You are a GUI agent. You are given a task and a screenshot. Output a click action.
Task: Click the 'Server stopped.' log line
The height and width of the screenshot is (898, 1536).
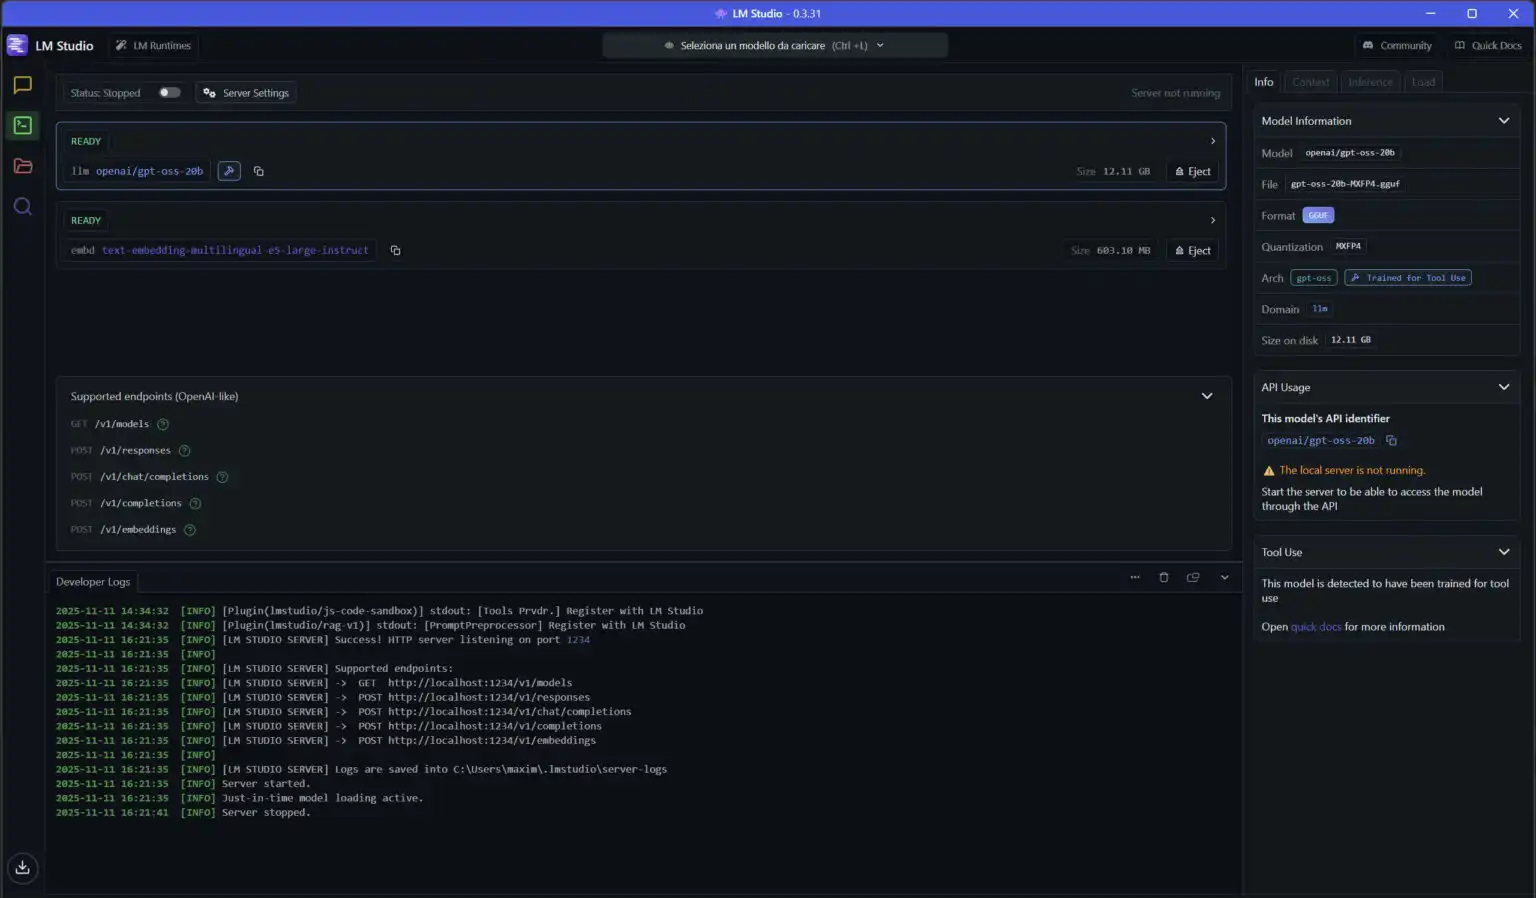(266, 813)
